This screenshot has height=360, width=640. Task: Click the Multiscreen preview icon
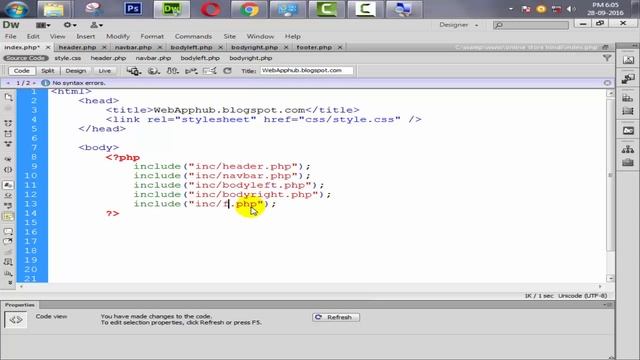coord(133,71)
